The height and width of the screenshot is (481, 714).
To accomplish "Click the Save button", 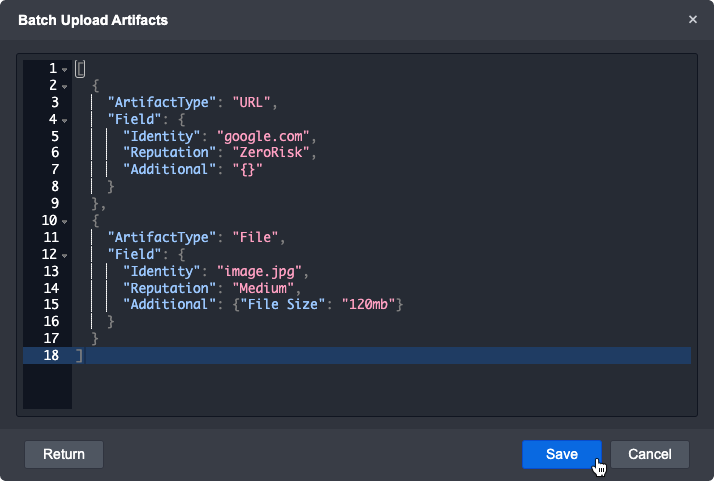I will click(561, 454).
